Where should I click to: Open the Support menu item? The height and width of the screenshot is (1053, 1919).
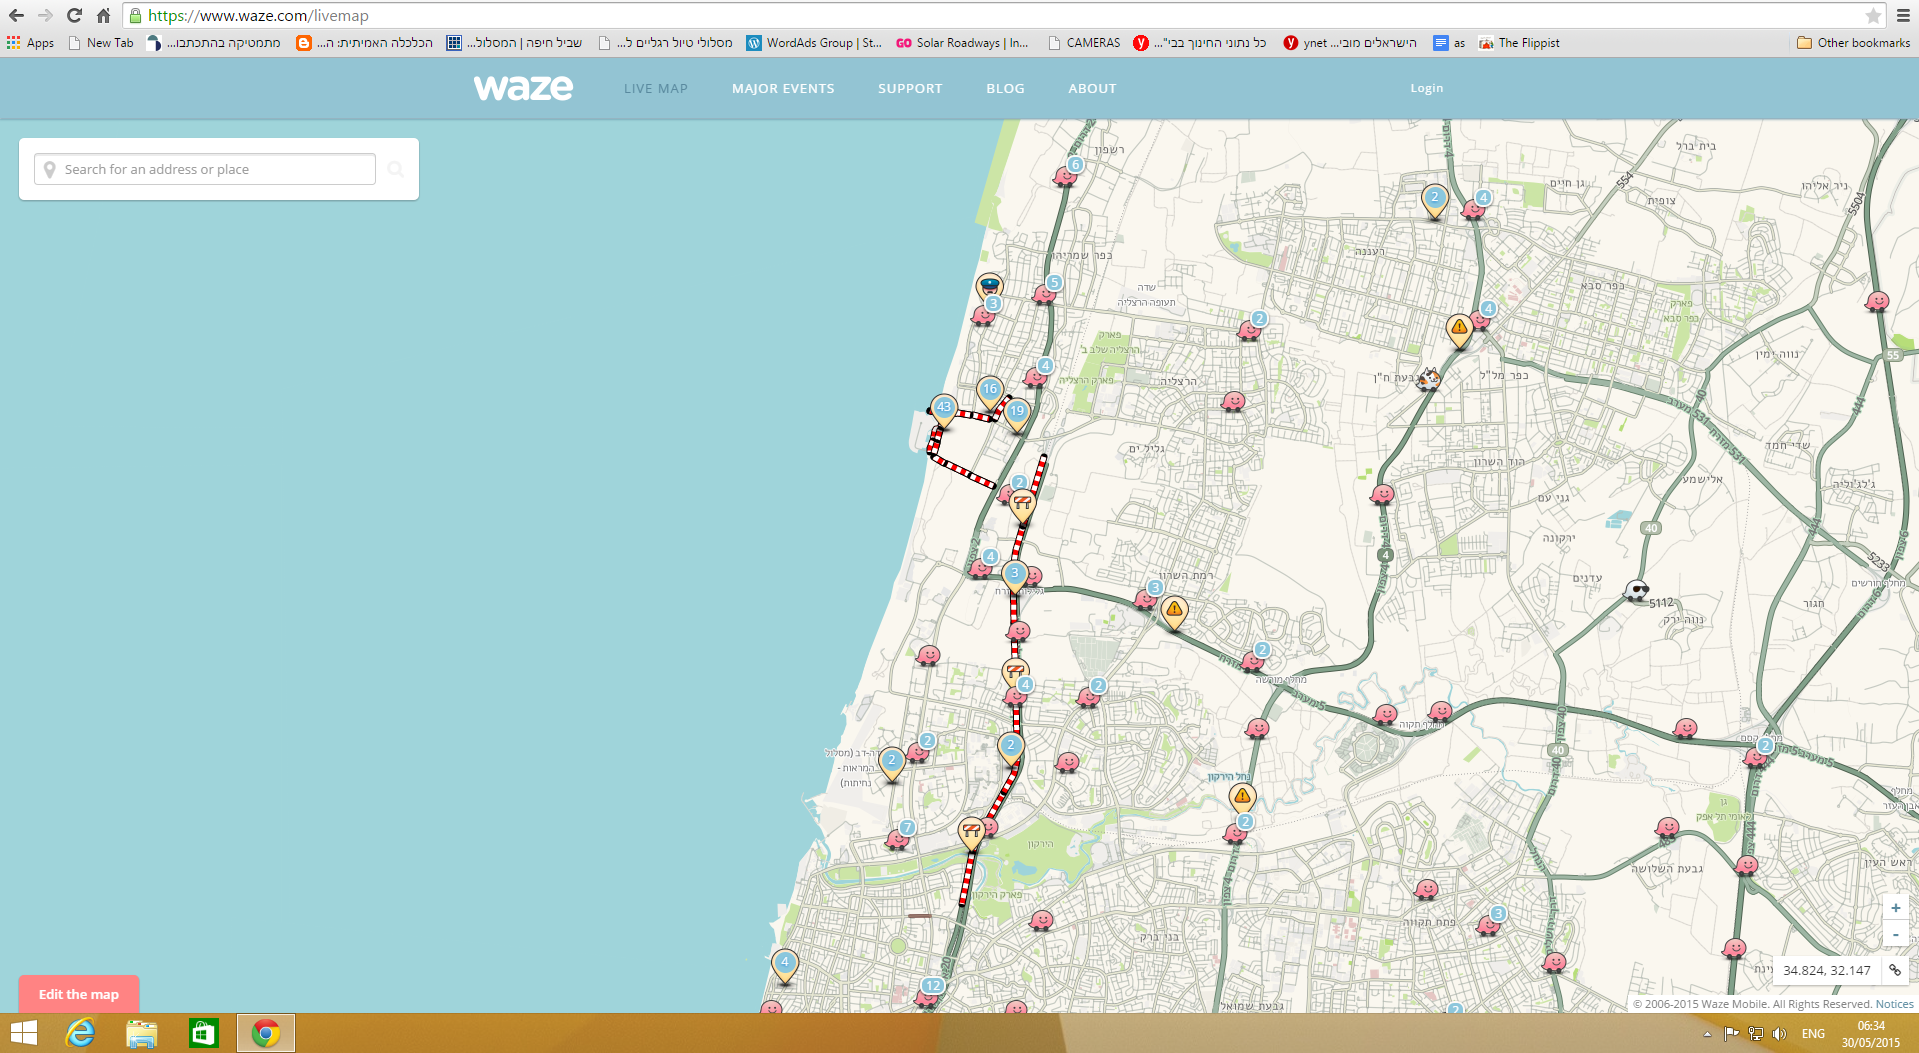click(910, 88)
